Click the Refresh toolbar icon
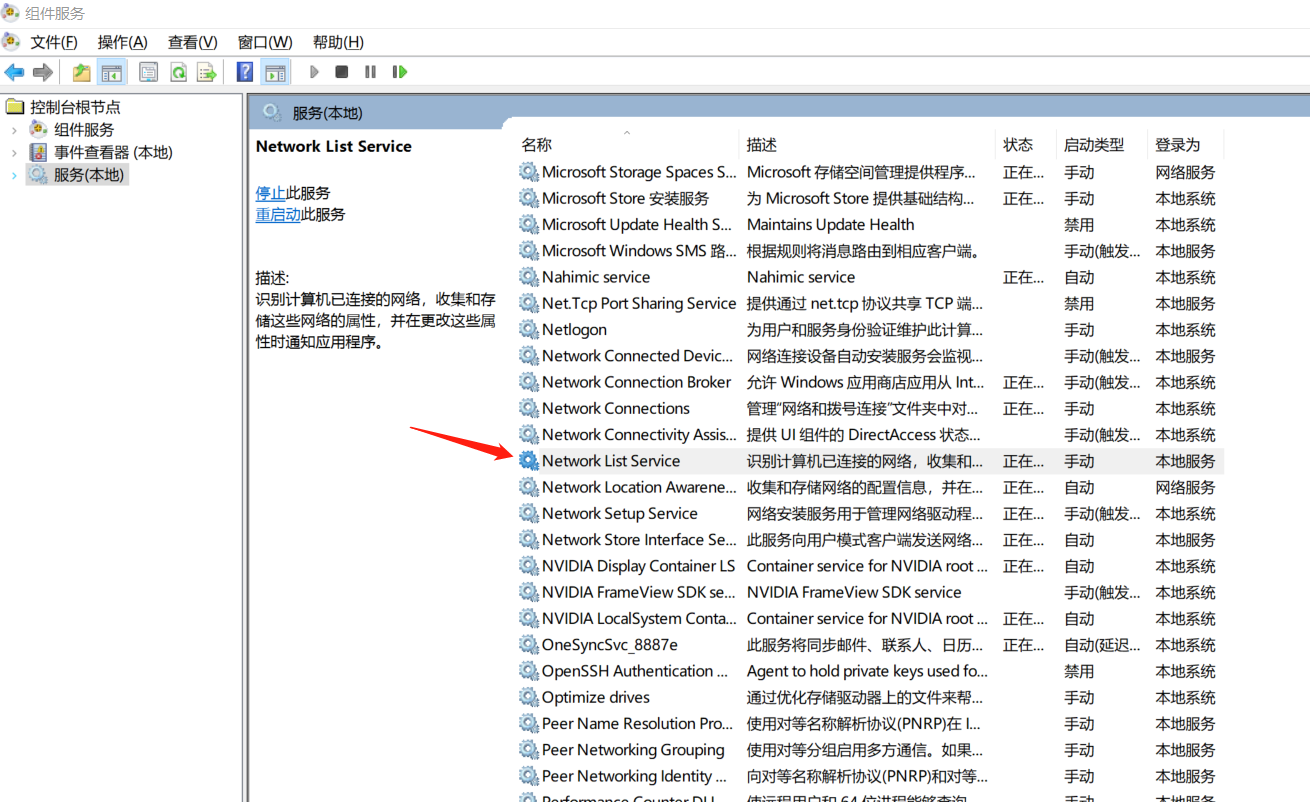 pos(178,72)
